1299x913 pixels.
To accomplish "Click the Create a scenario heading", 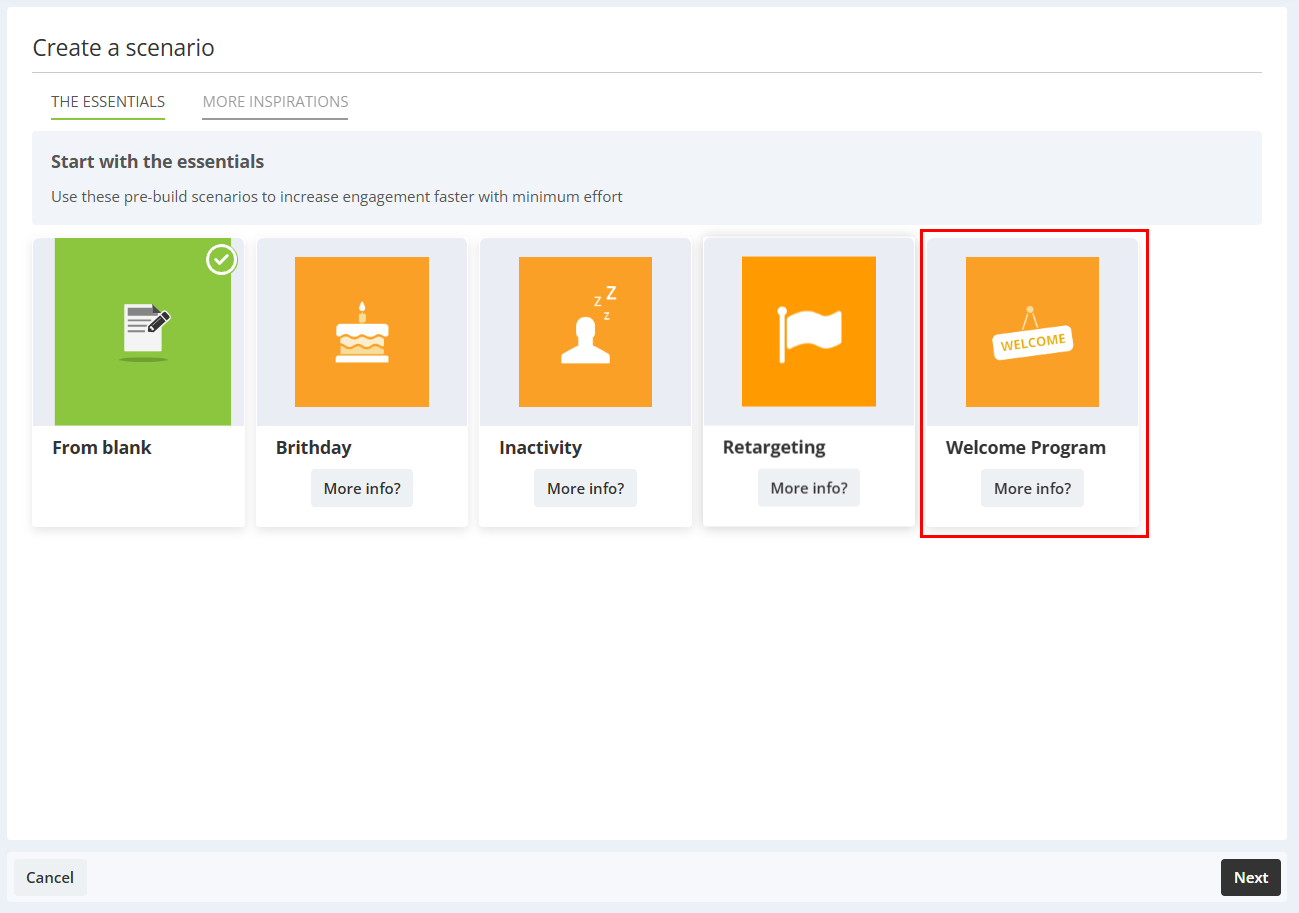I will [x=124, y=47].
